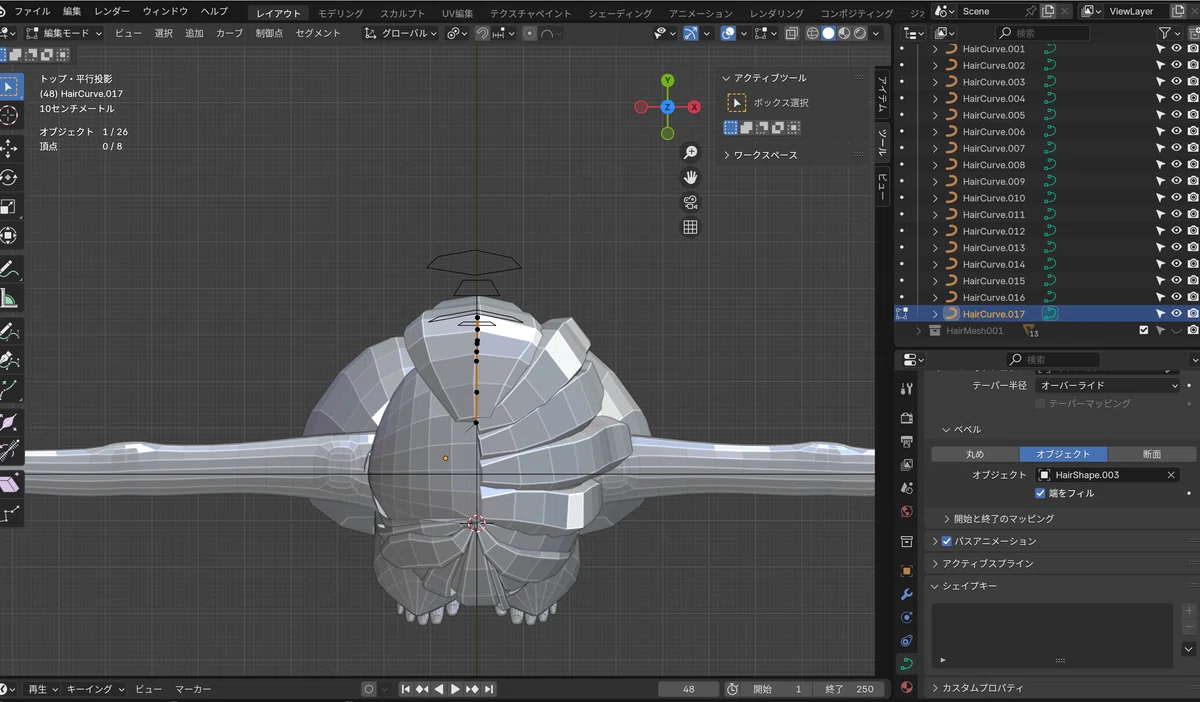Disable HairCurve.002 in renders camera icon

[1193, 65]
